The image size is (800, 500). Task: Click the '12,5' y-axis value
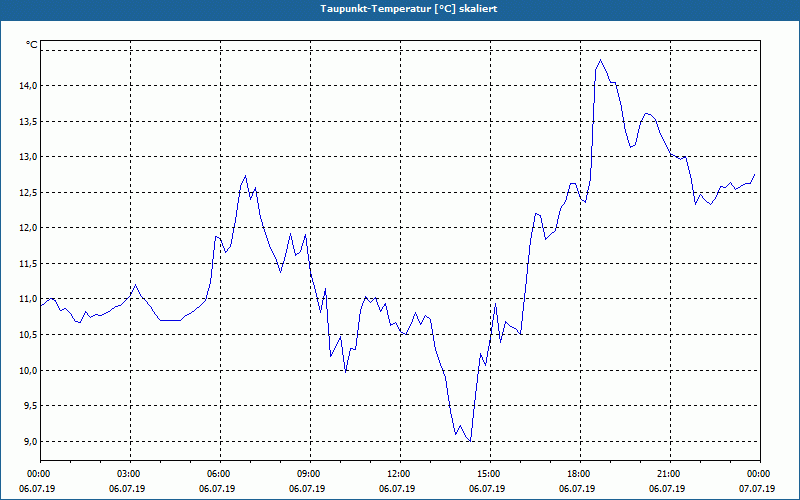click(x=29, y=192)
